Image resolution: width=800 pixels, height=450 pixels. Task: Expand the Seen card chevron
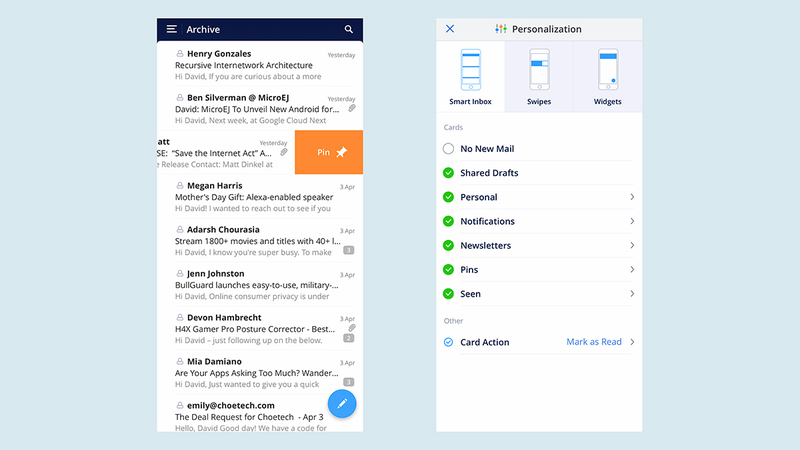632,294
